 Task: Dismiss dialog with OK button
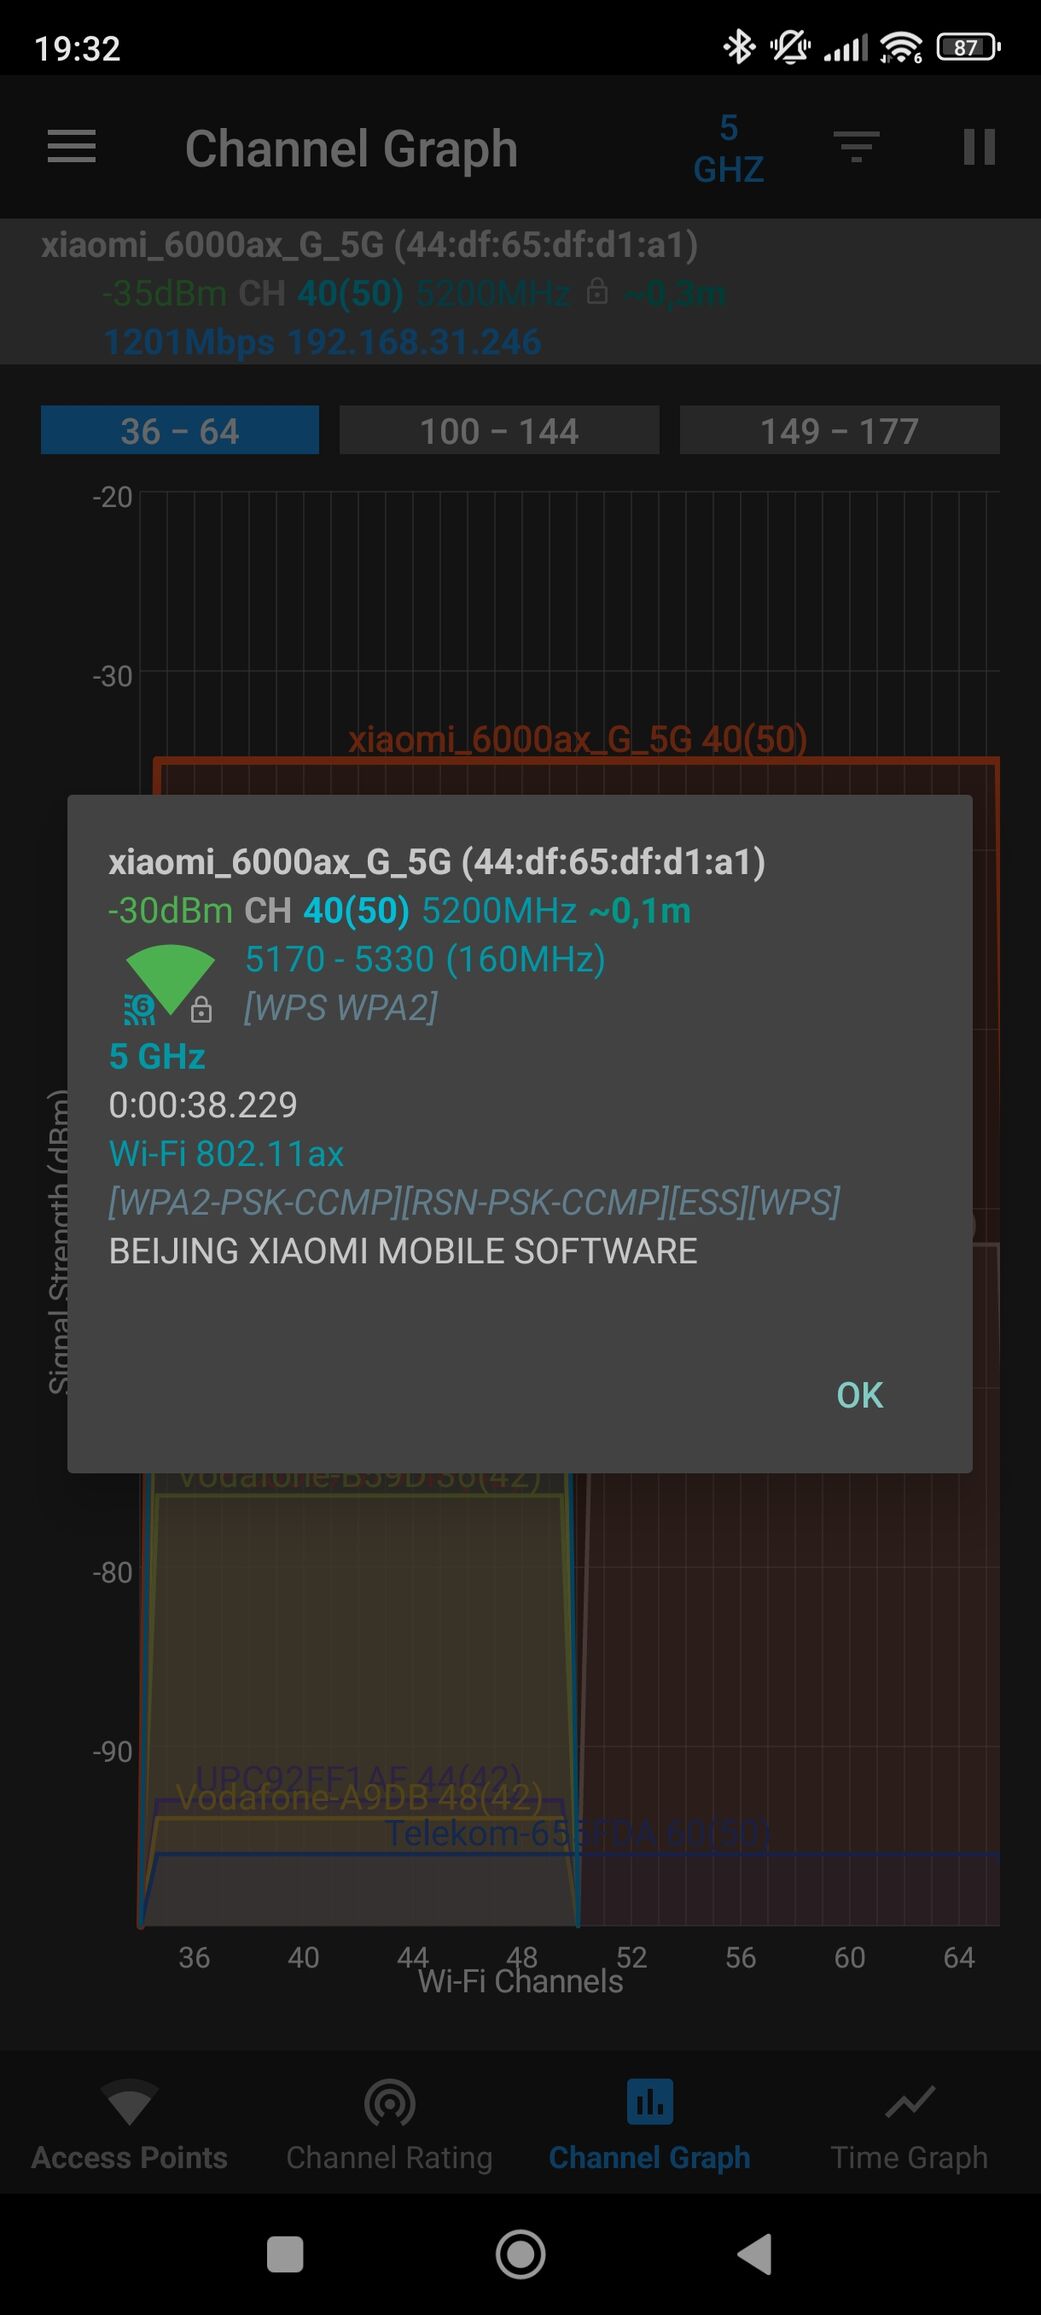coord(859,1395)
